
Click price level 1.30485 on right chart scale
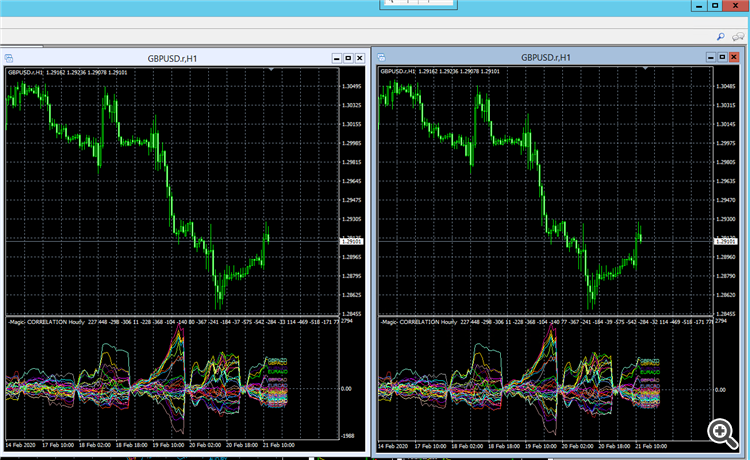click(x=726, y=87)
